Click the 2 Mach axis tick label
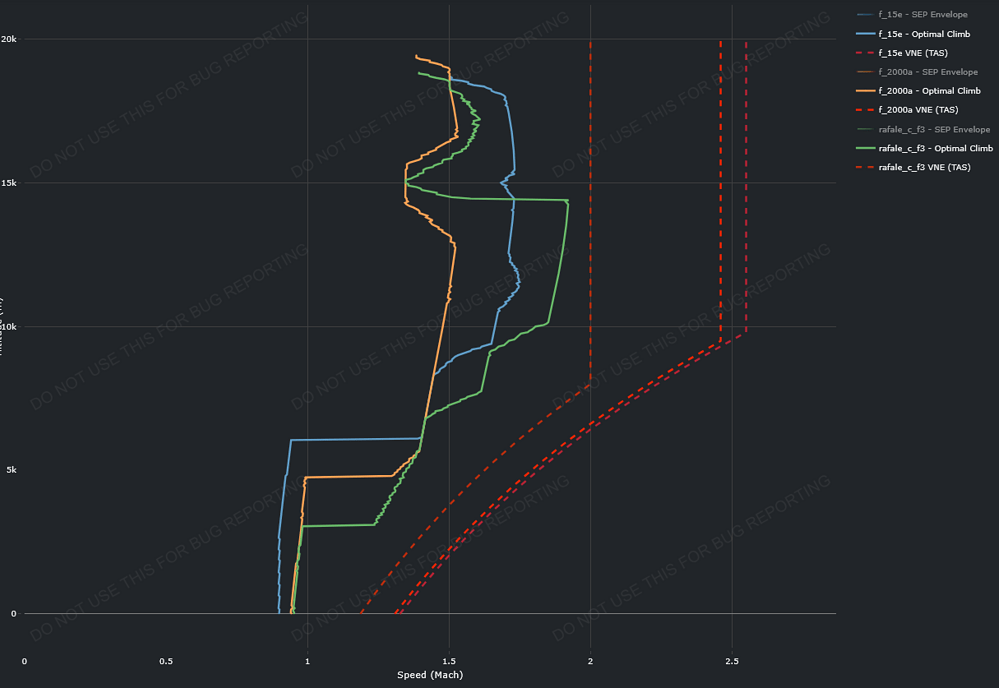This screenshot has width=999, height=688. (591, 661)
